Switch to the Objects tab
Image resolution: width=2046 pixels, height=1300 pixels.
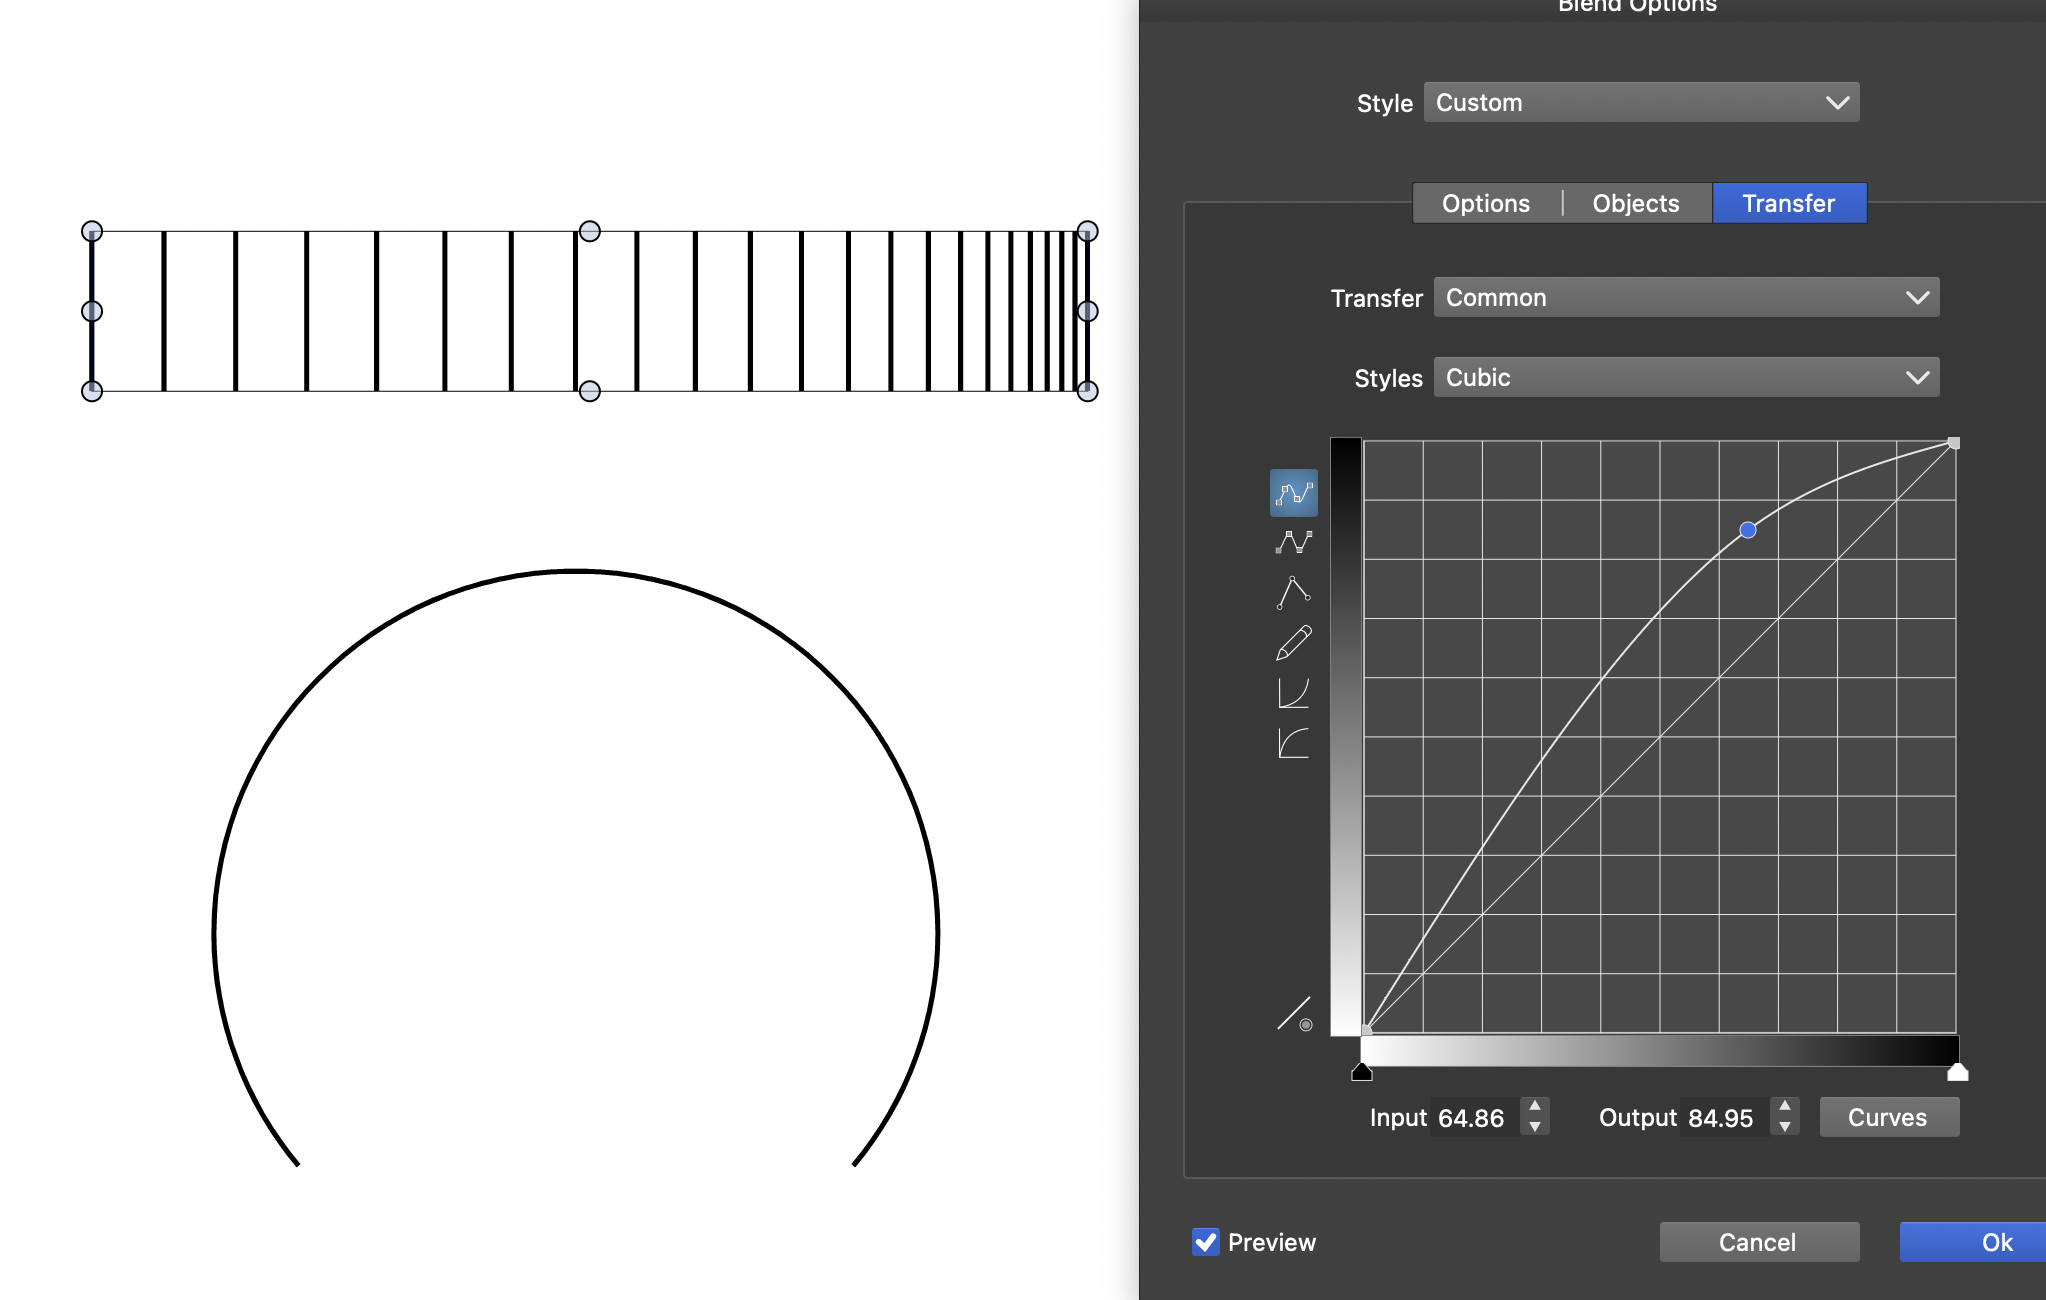click(x=1635, y=204)
